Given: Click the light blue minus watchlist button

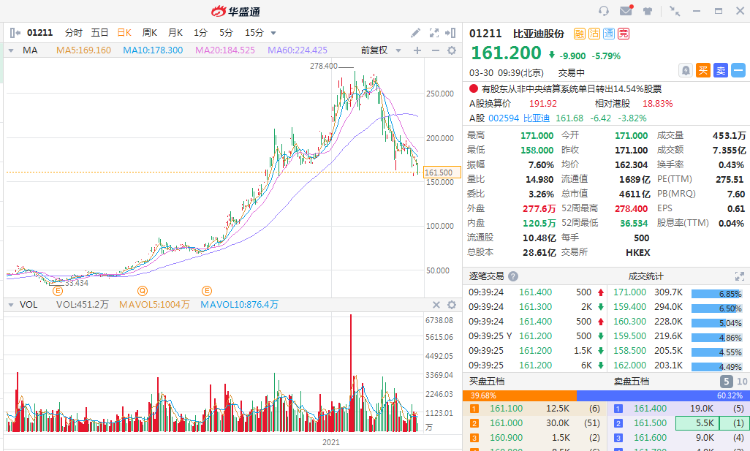Looking at the screenshot, I should pos(739,71).
